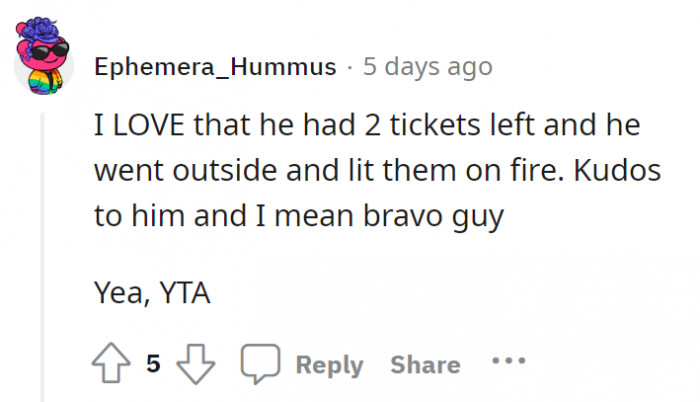Collapse the comment thread via vertical line

43,250
